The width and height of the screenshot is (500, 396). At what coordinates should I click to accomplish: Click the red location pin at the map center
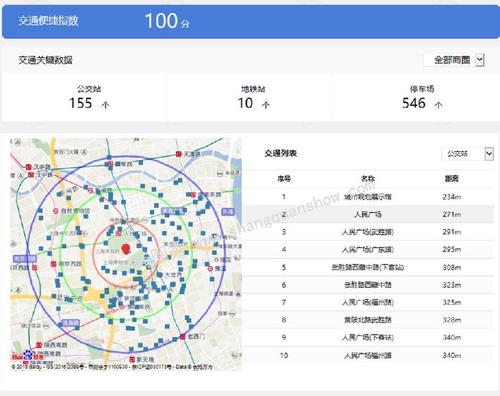[x=126, y=249]
